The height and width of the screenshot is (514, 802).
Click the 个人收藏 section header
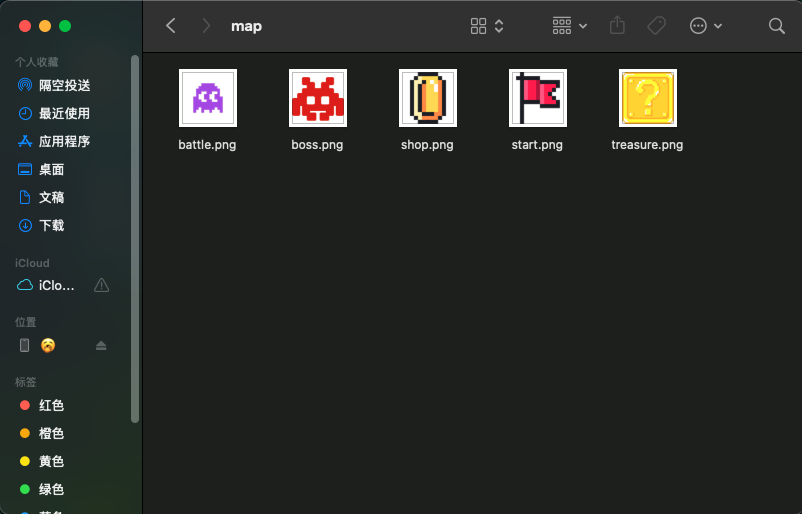point(36,62)
